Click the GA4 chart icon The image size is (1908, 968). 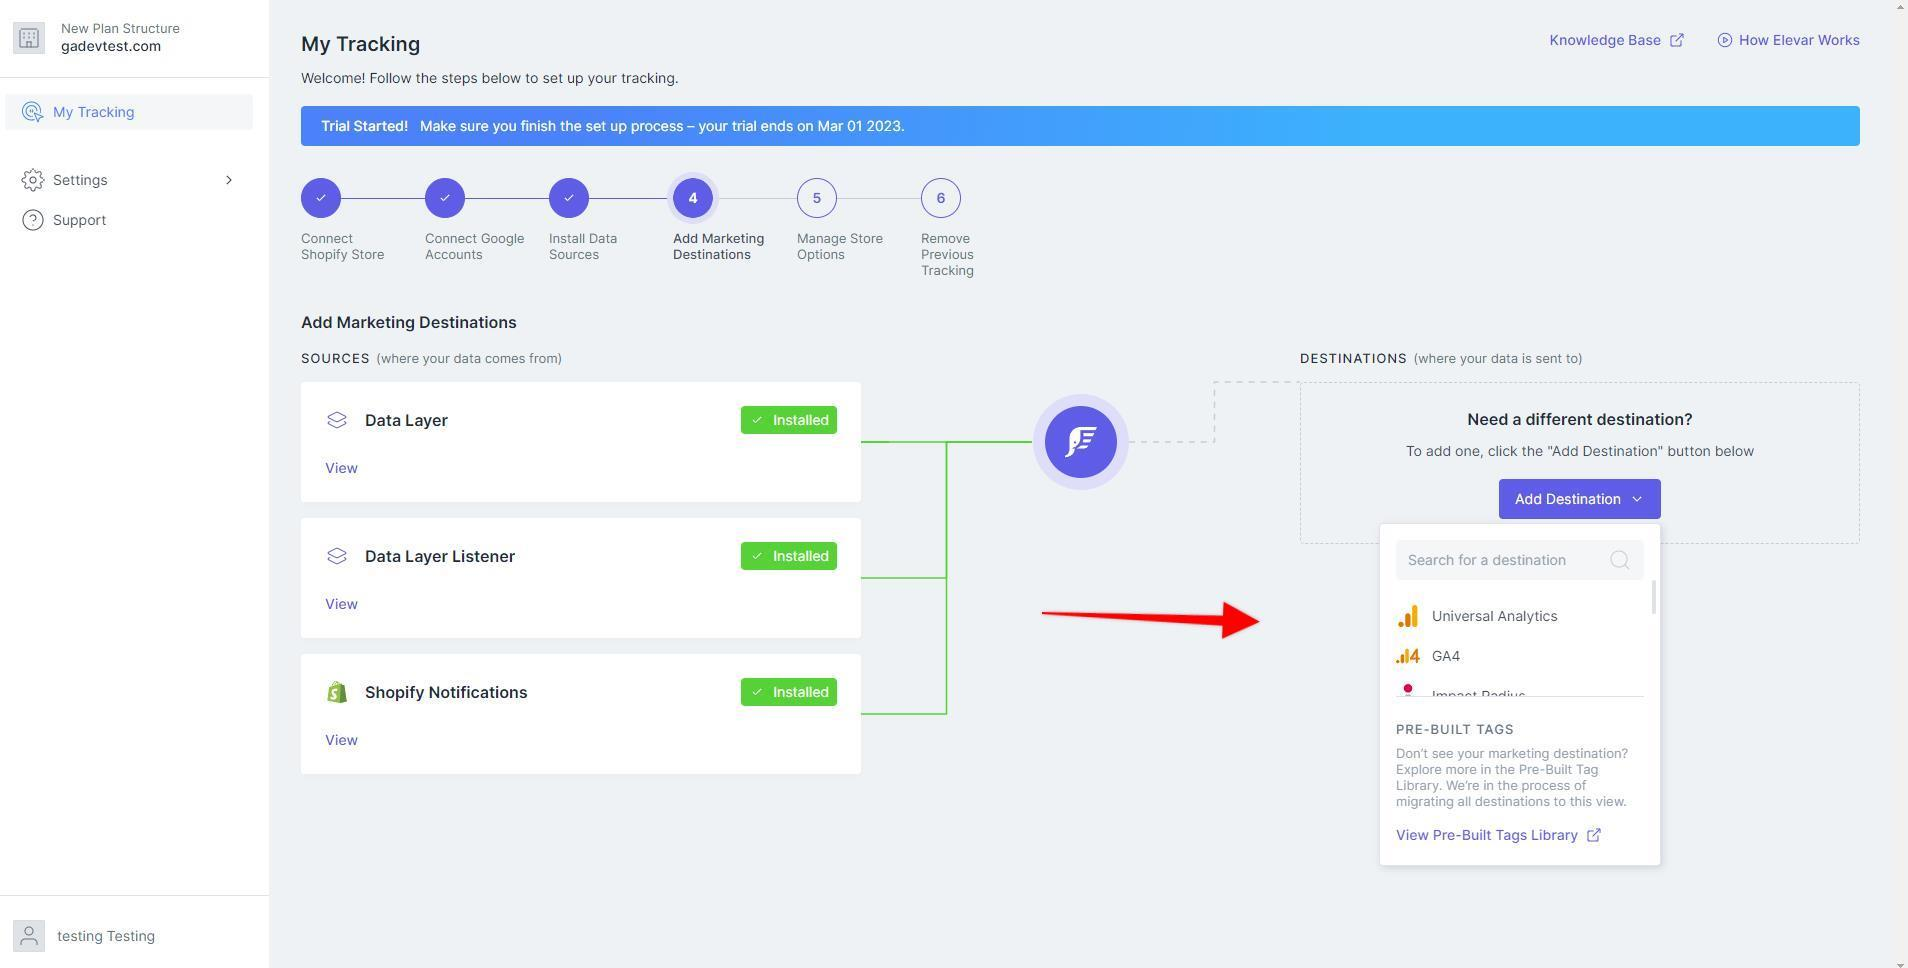tap(1408, 656)
